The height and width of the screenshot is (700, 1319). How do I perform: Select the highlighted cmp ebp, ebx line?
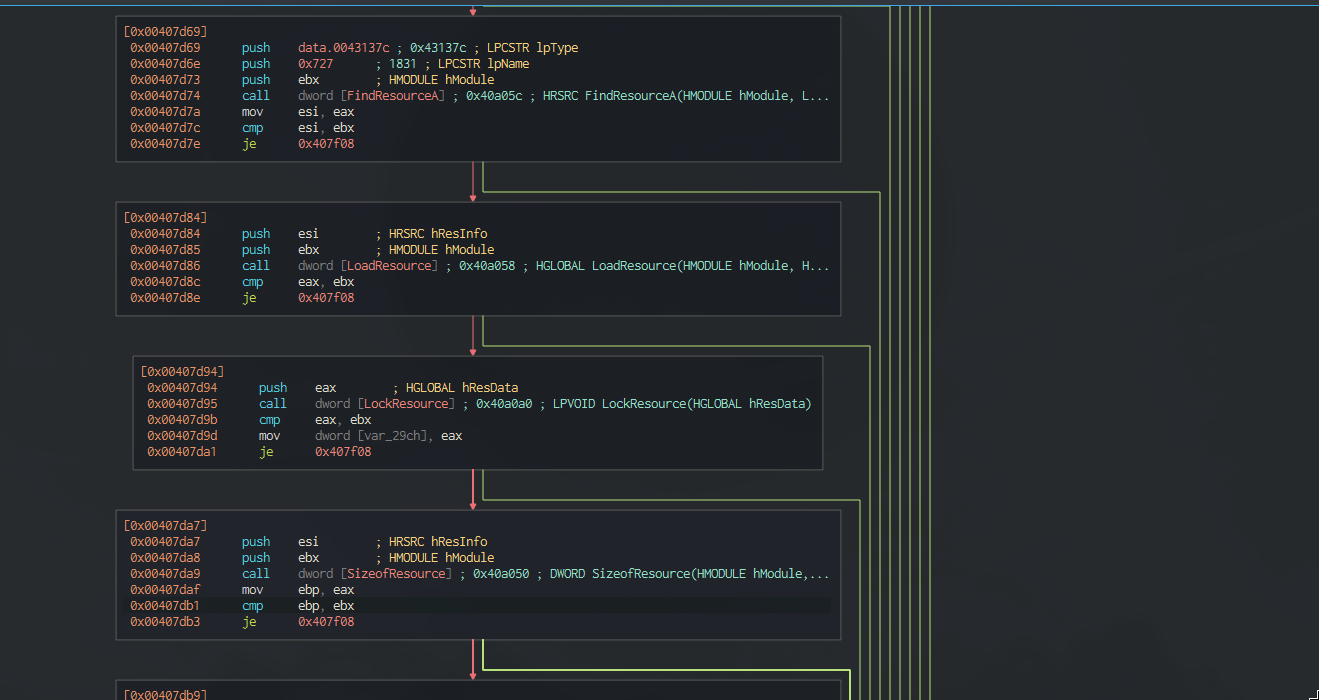pyautogui.click(x=479, y=606)
